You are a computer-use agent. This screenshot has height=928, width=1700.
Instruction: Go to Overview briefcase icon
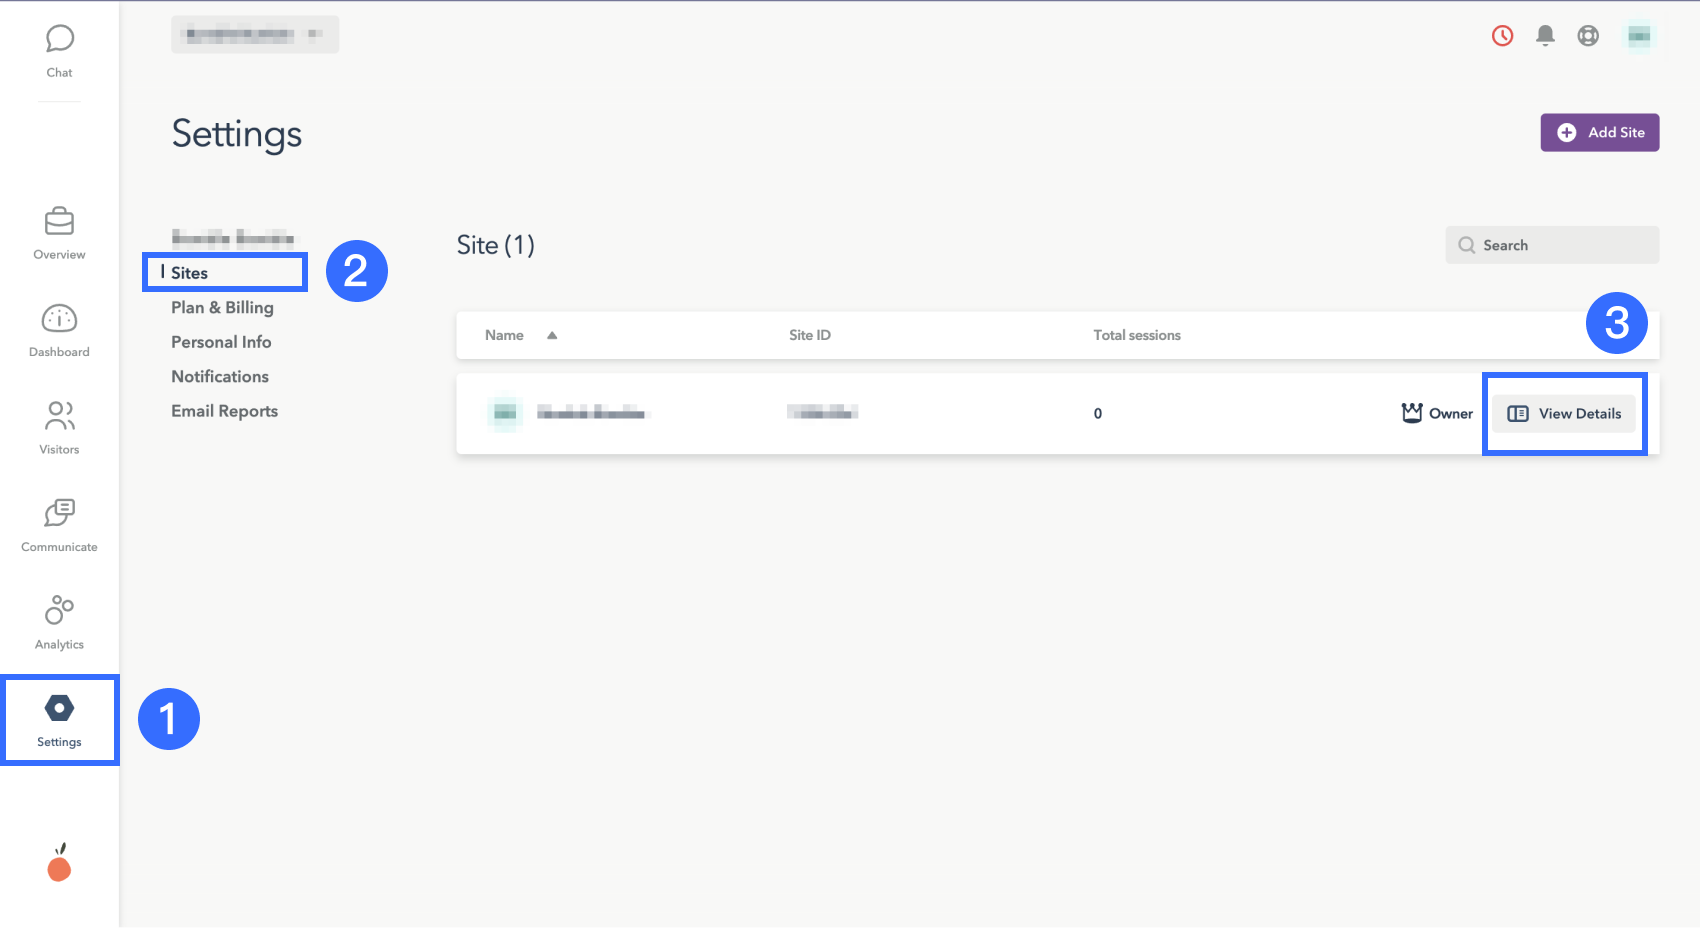pos(59,221)
